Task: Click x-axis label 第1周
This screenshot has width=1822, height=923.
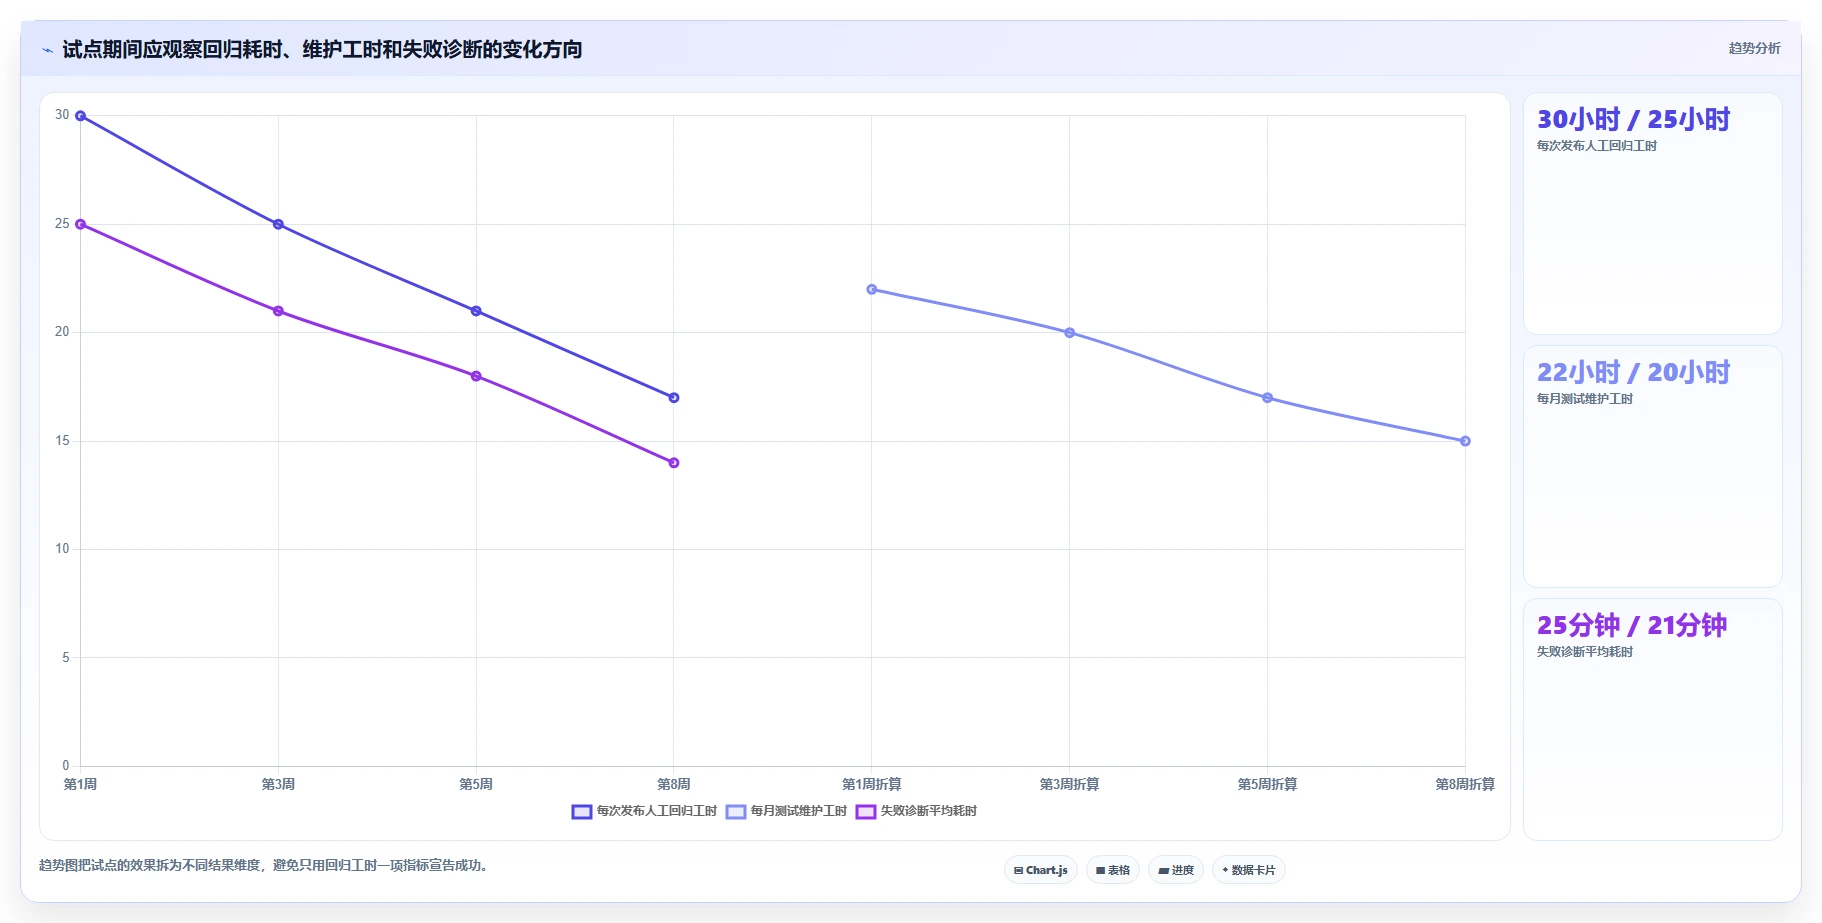Action: (x=81, y=784)
